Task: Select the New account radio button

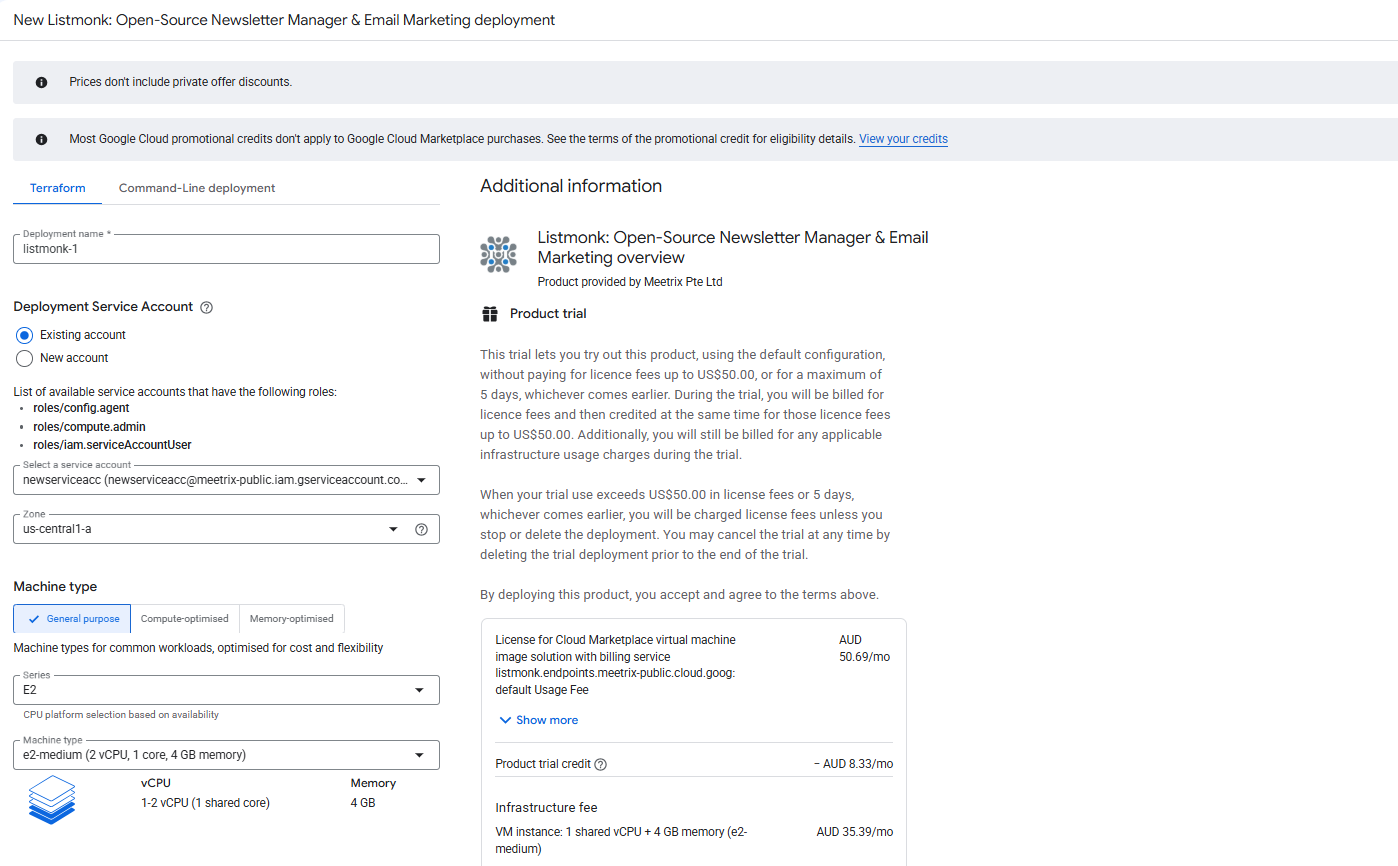Action: click(x=25, y=358)
